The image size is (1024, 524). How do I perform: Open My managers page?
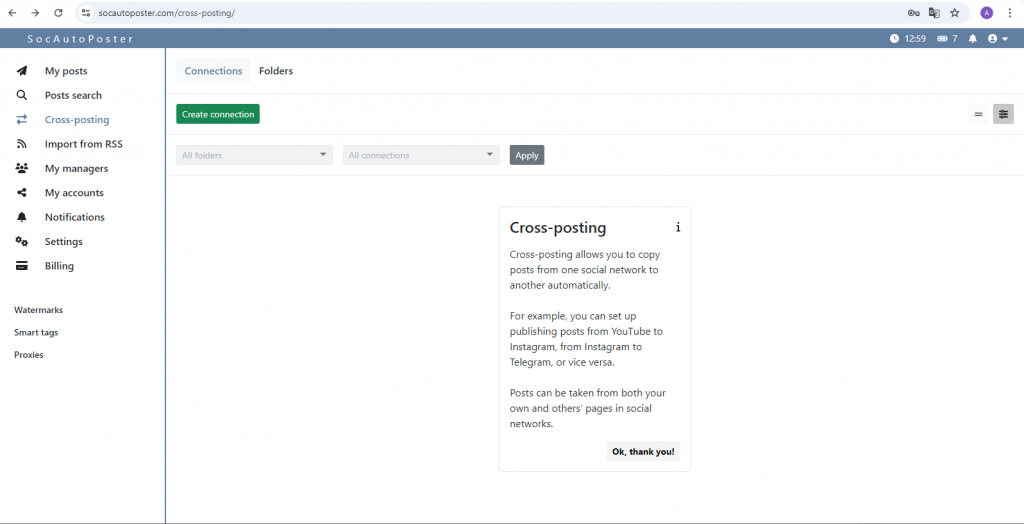coord(76,169)
